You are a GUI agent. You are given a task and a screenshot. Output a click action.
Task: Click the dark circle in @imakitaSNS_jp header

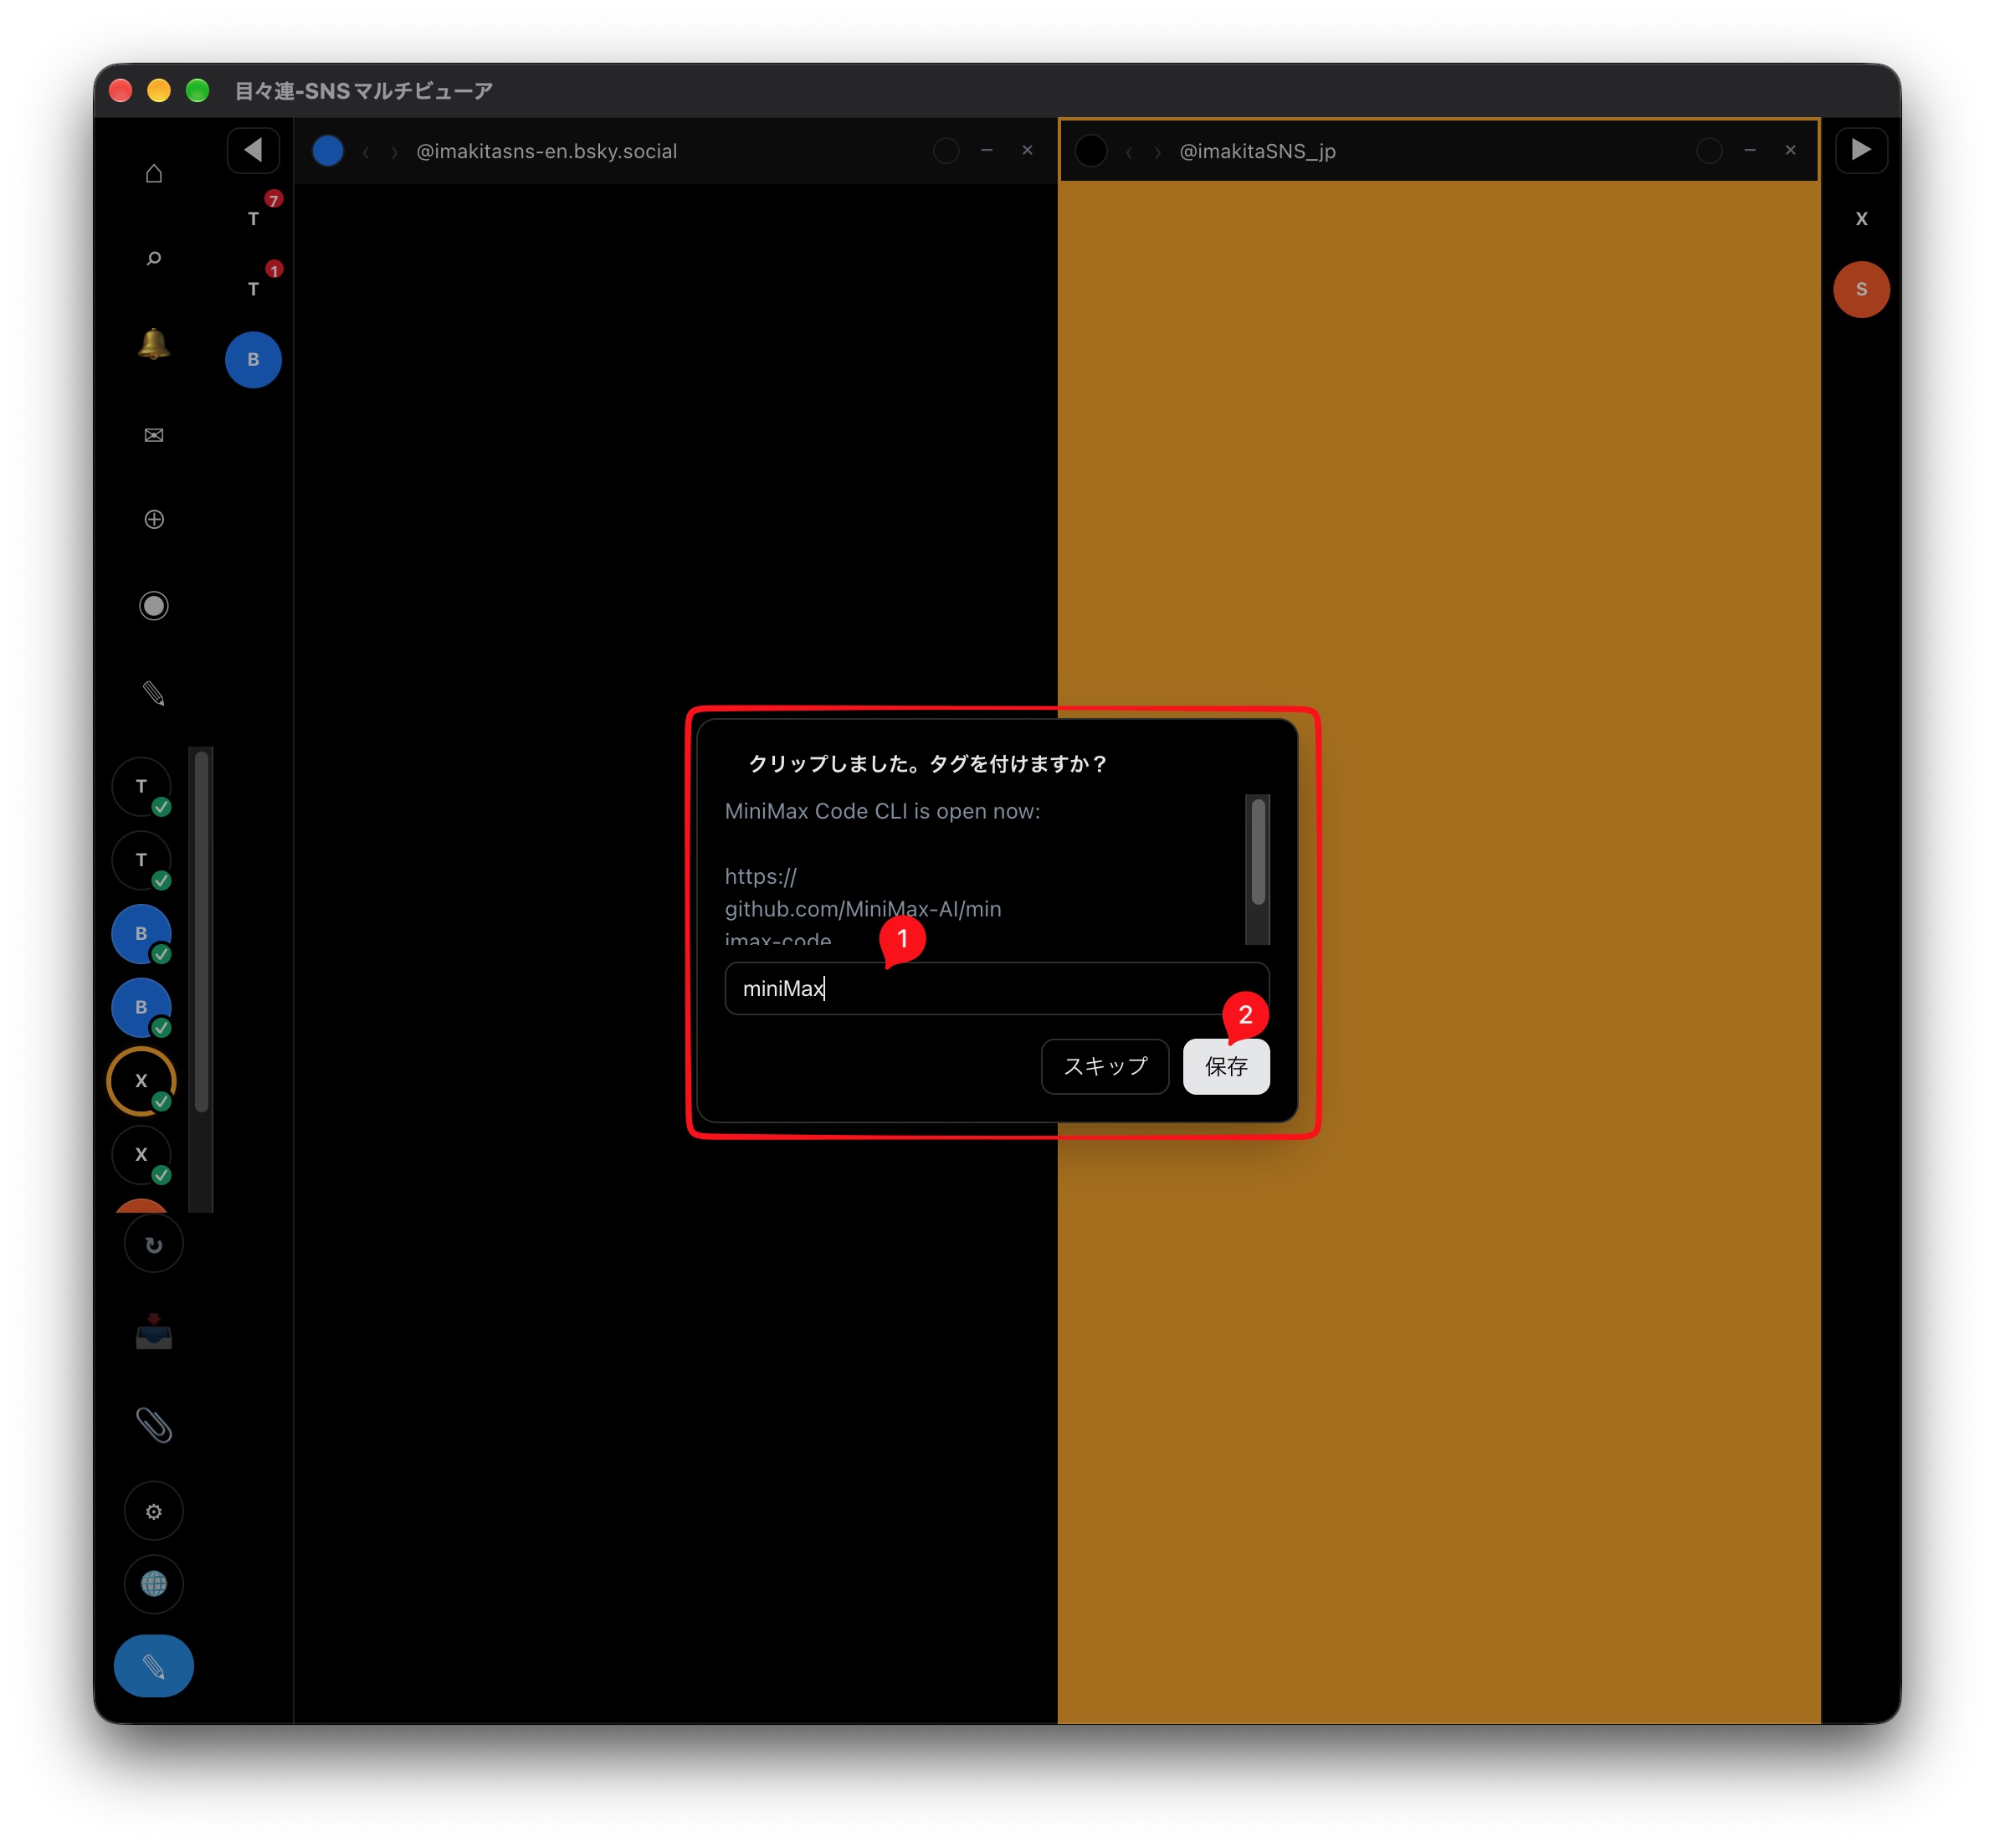pos(1091,150)
